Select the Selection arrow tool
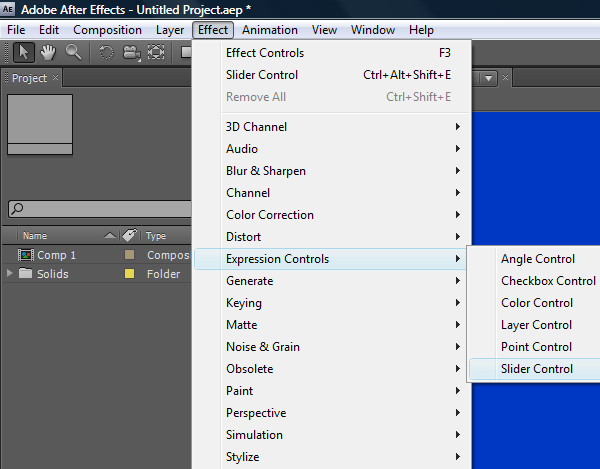This screenshot has width=600, height=469. coord(24,52)
